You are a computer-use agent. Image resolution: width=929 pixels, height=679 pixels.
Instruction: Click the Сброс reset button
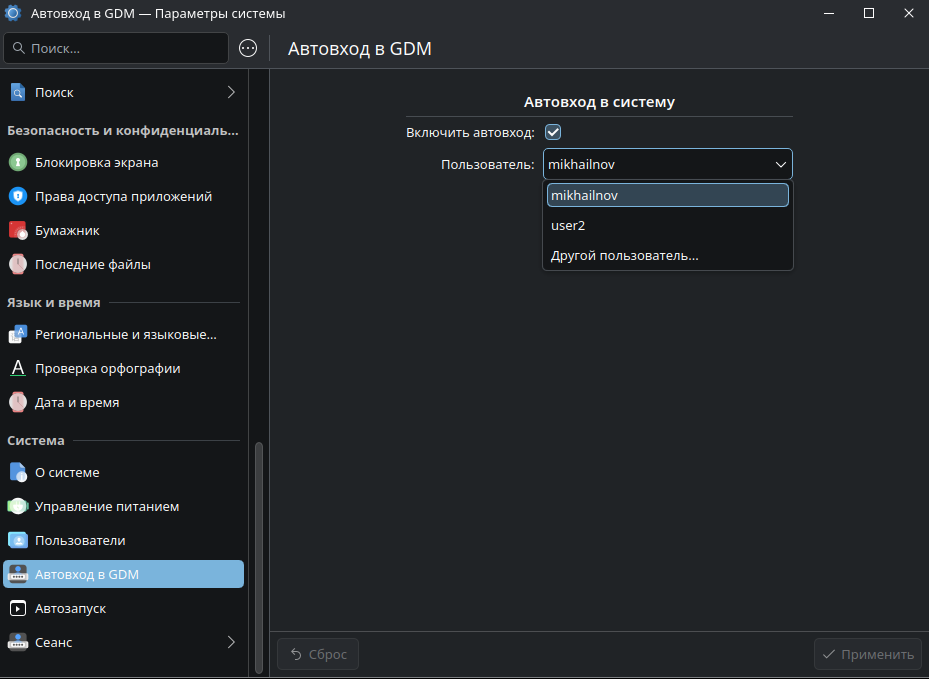(x=318, y=654)
